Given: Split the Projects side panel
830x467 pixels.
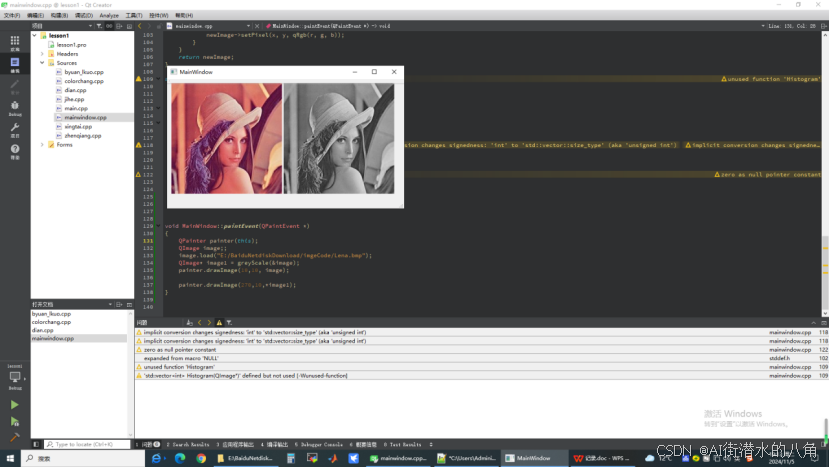Looking at the screenshot, I should click(119, 25).
